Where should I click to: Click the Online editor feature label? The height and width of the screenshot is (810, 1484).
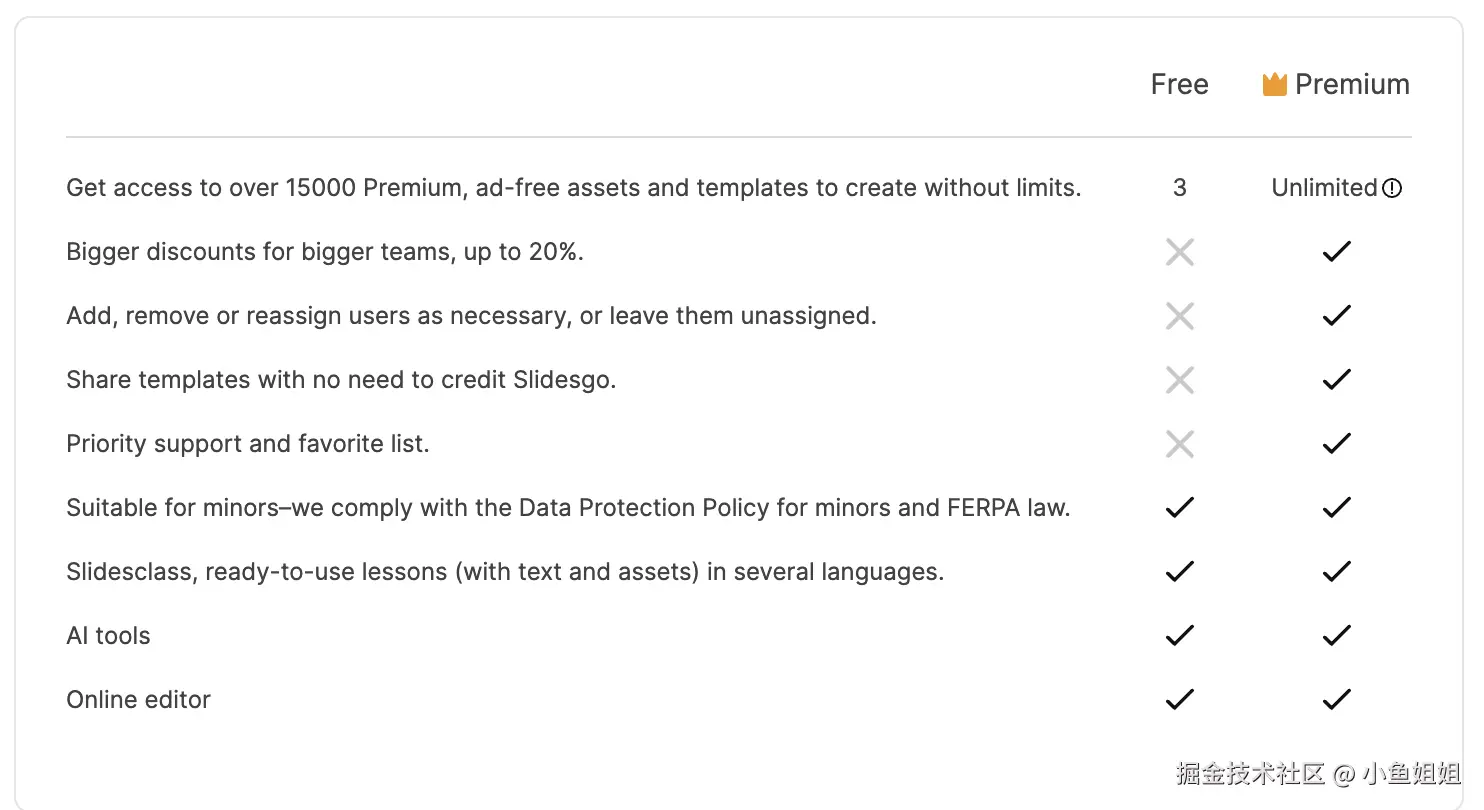click(138, 700)
